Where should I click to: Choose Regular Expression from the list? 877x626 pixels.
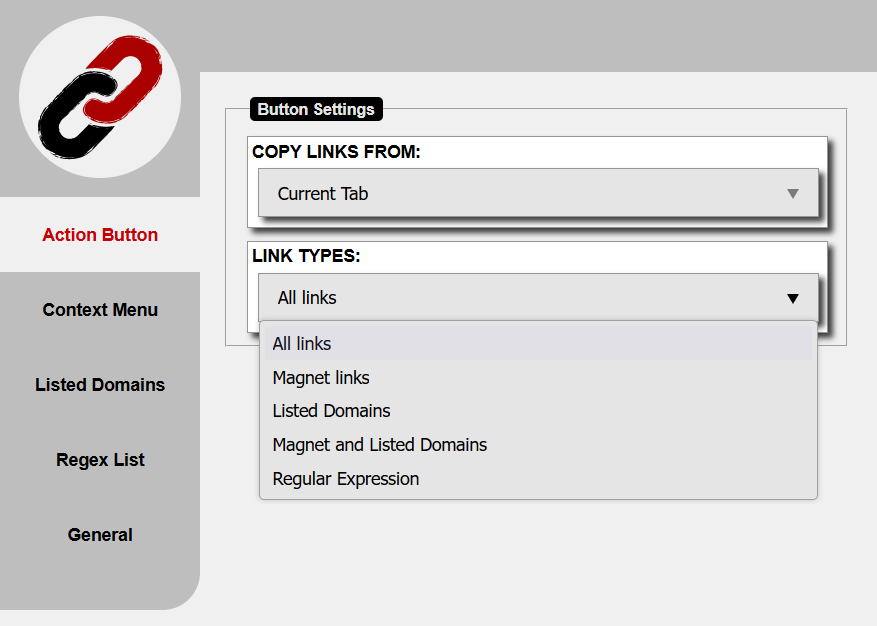(346, 479)
